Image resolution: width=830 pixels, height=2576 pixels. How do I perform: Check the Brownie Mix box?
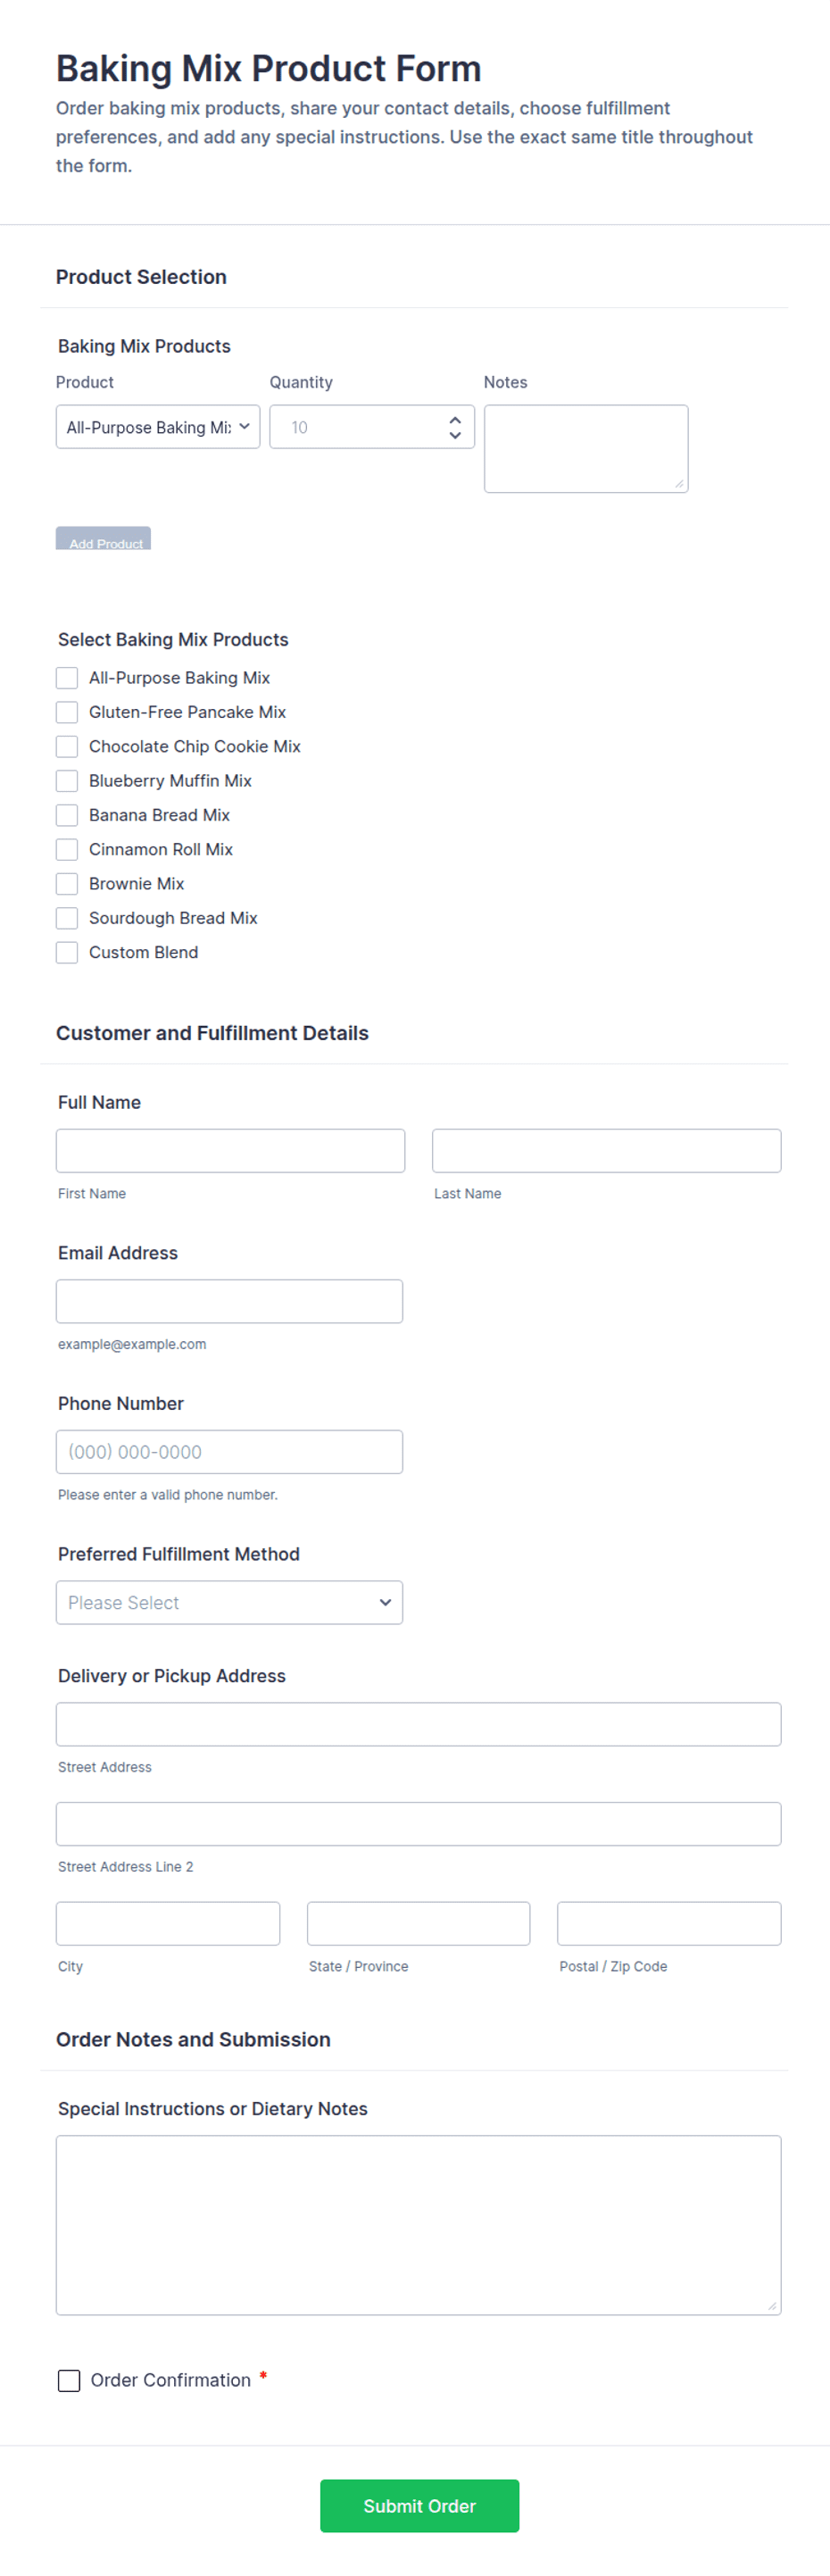[67, 884]
